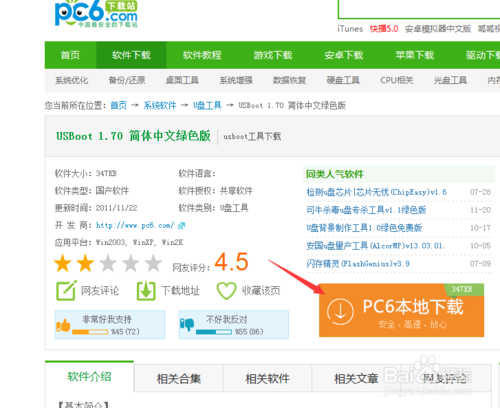
Task: Switch to the 相关软件 tab
Action: (x=267, y=378)
